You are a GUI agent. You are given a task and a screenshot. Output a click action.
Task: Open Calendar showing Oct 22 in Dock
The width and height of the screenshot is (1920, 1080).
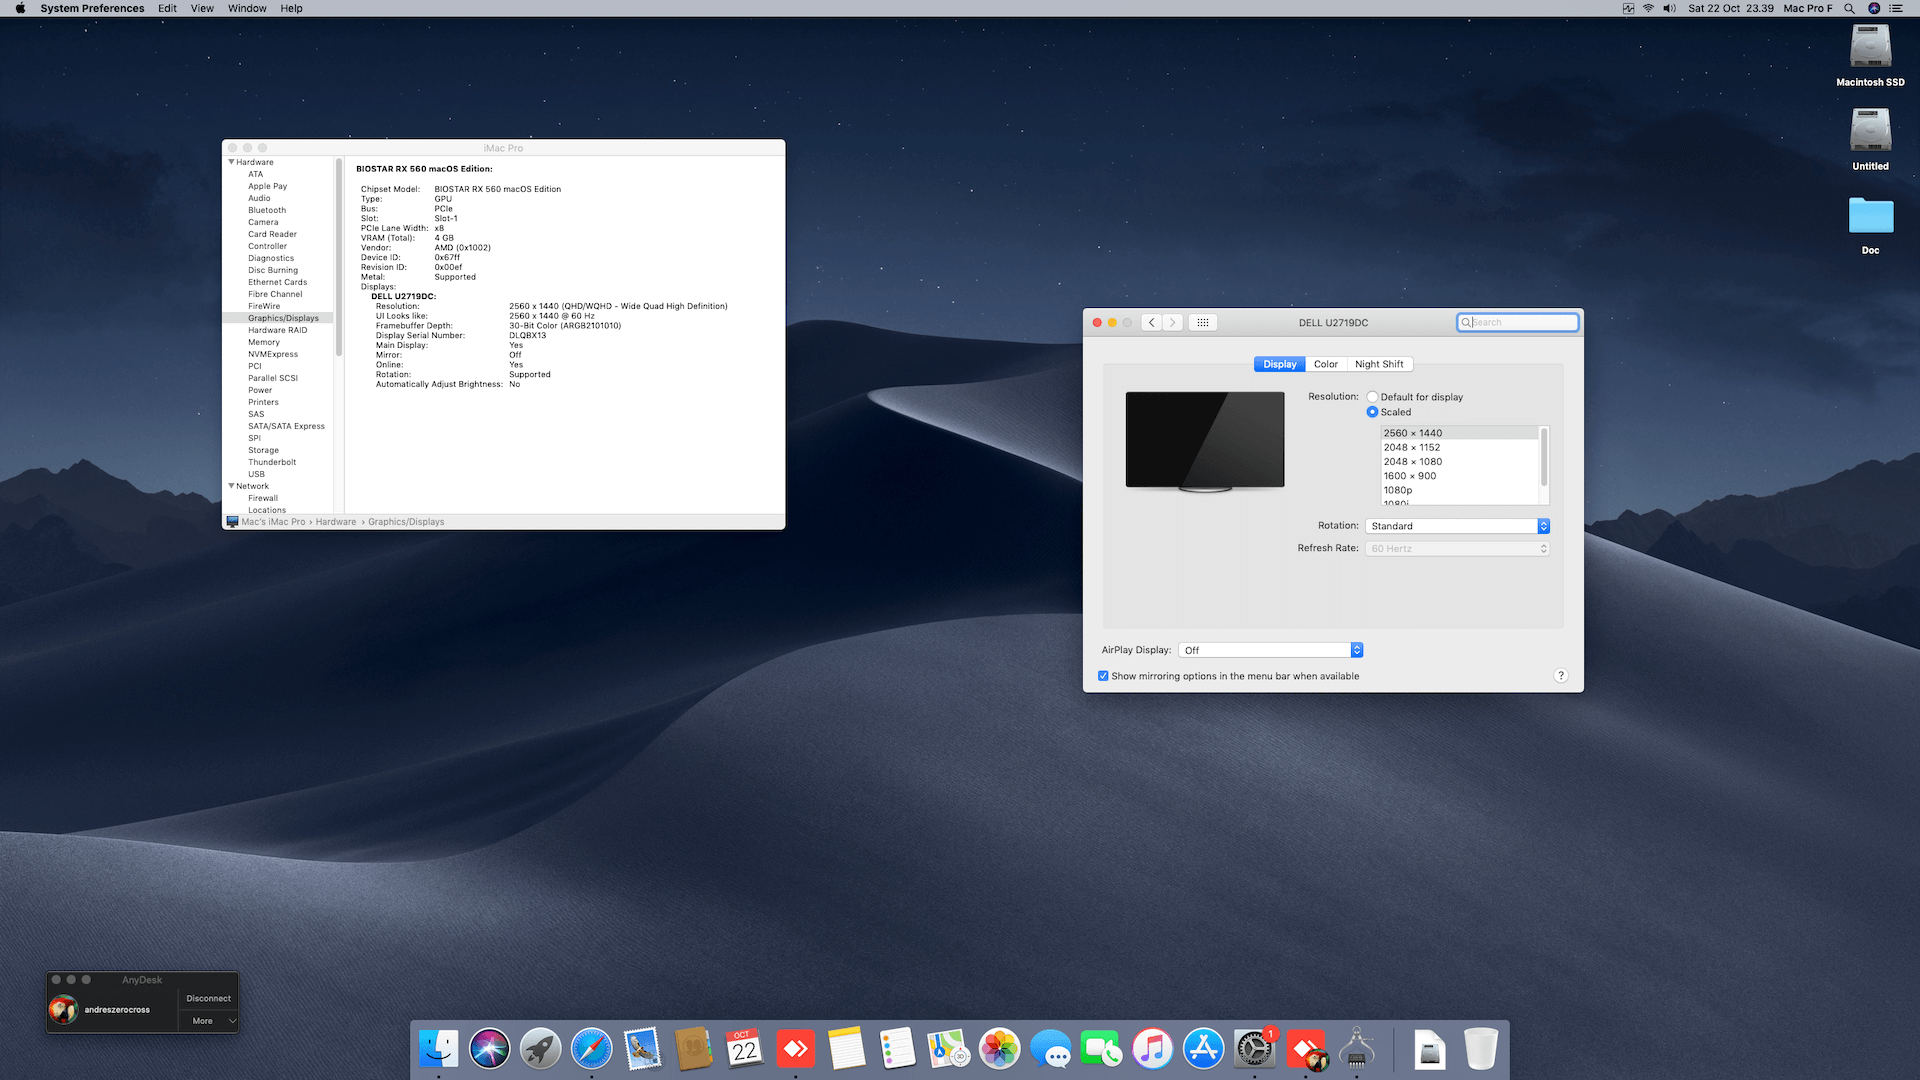coord(745,1049)
